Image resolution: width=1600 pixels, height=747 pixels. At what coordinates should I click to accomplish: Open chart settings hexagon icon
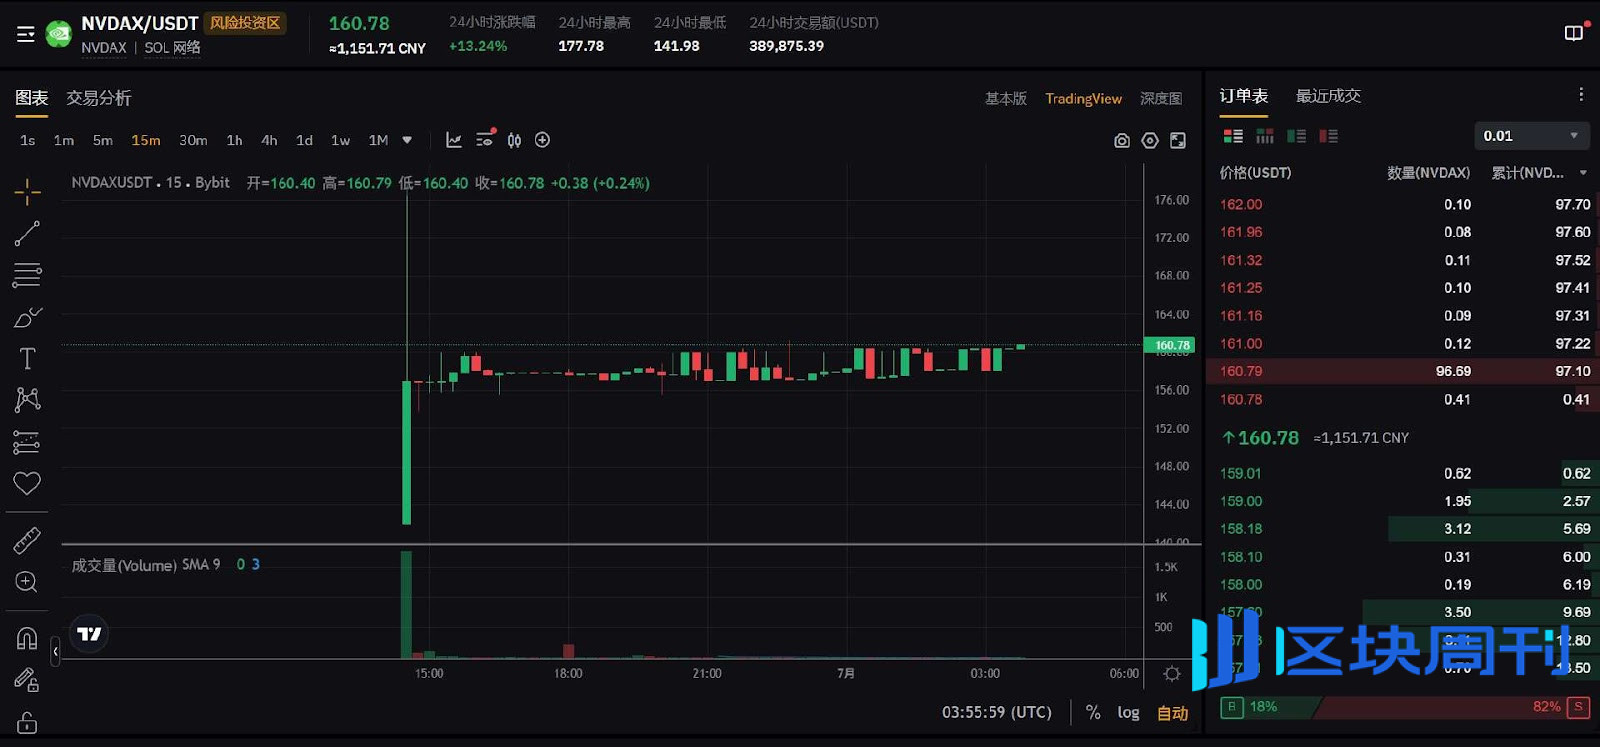pos(1150,141)
